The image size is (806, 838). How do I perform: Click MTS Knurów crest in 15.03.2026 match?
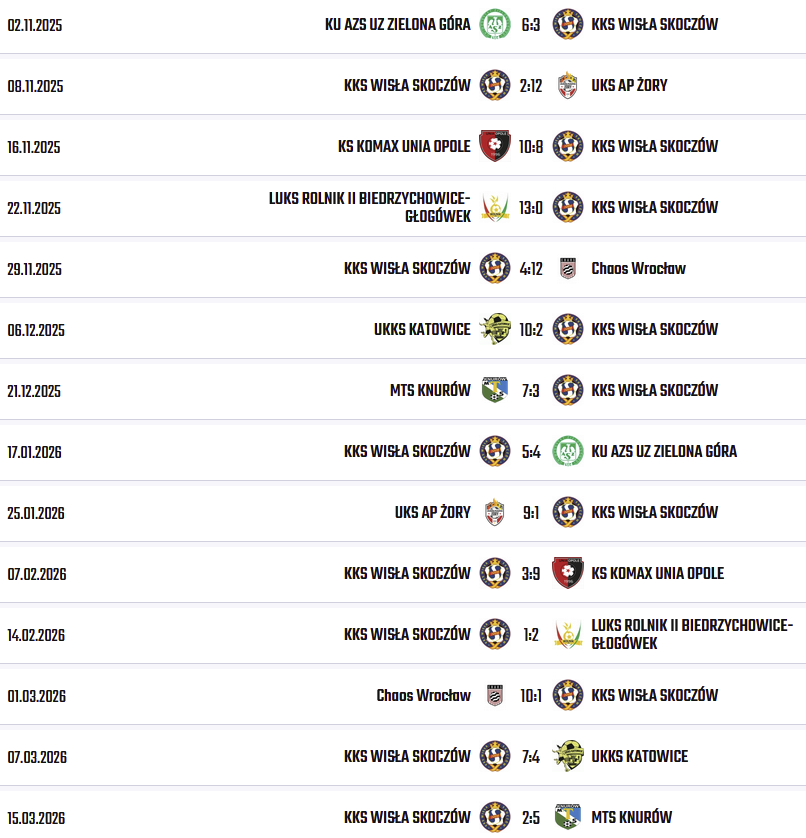tap(567, 816)
